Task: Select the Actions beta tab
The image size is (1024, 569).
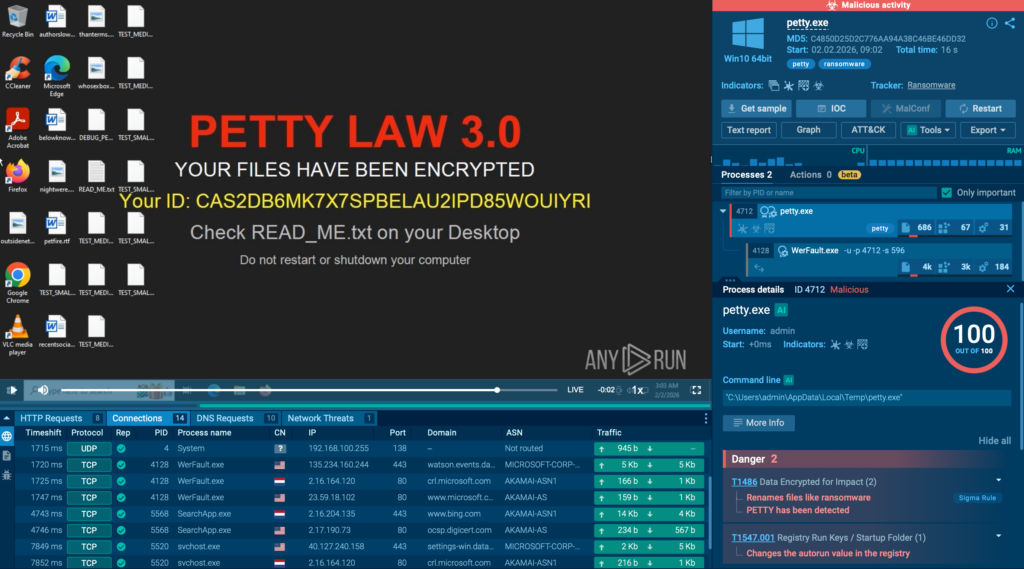Action: (x=825, y=174)
